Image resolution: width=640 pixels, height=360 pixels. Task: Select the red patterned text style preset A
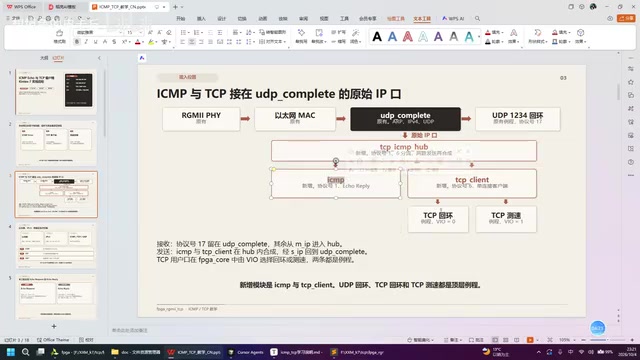click(x=407, y=37)
